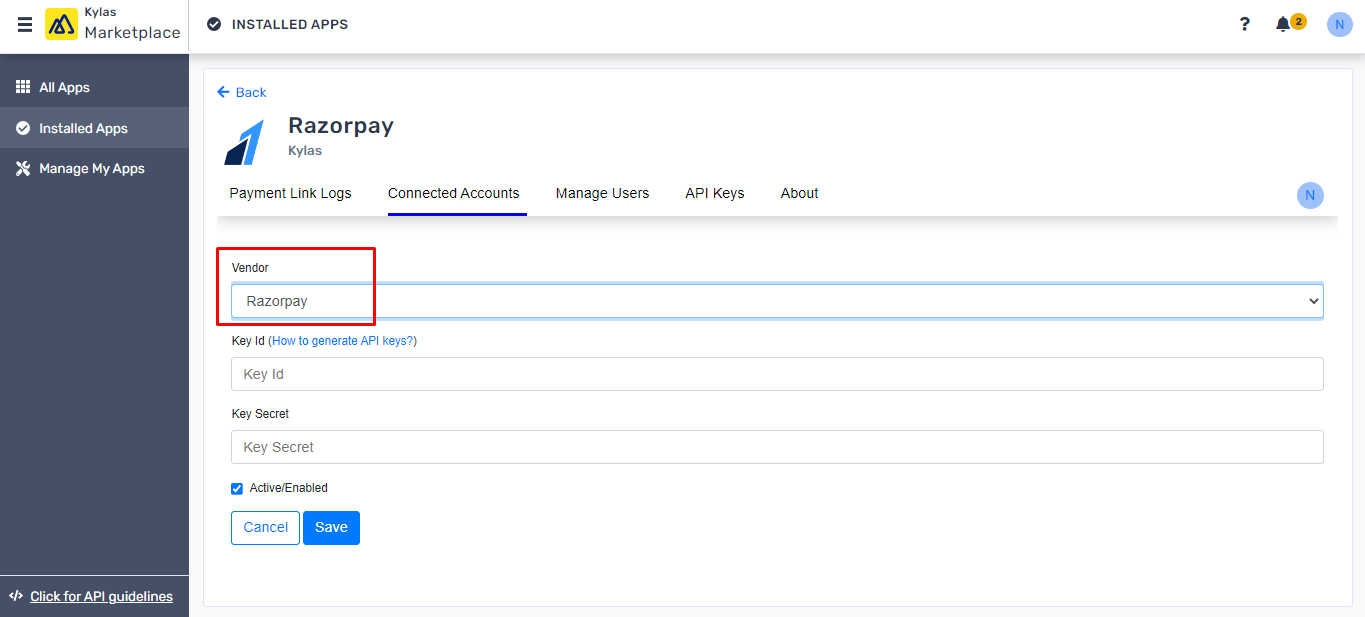Focus the Key Secret input field
Image resolution: width=1365 pixels, height=617 pixels.
click(777, 447)
